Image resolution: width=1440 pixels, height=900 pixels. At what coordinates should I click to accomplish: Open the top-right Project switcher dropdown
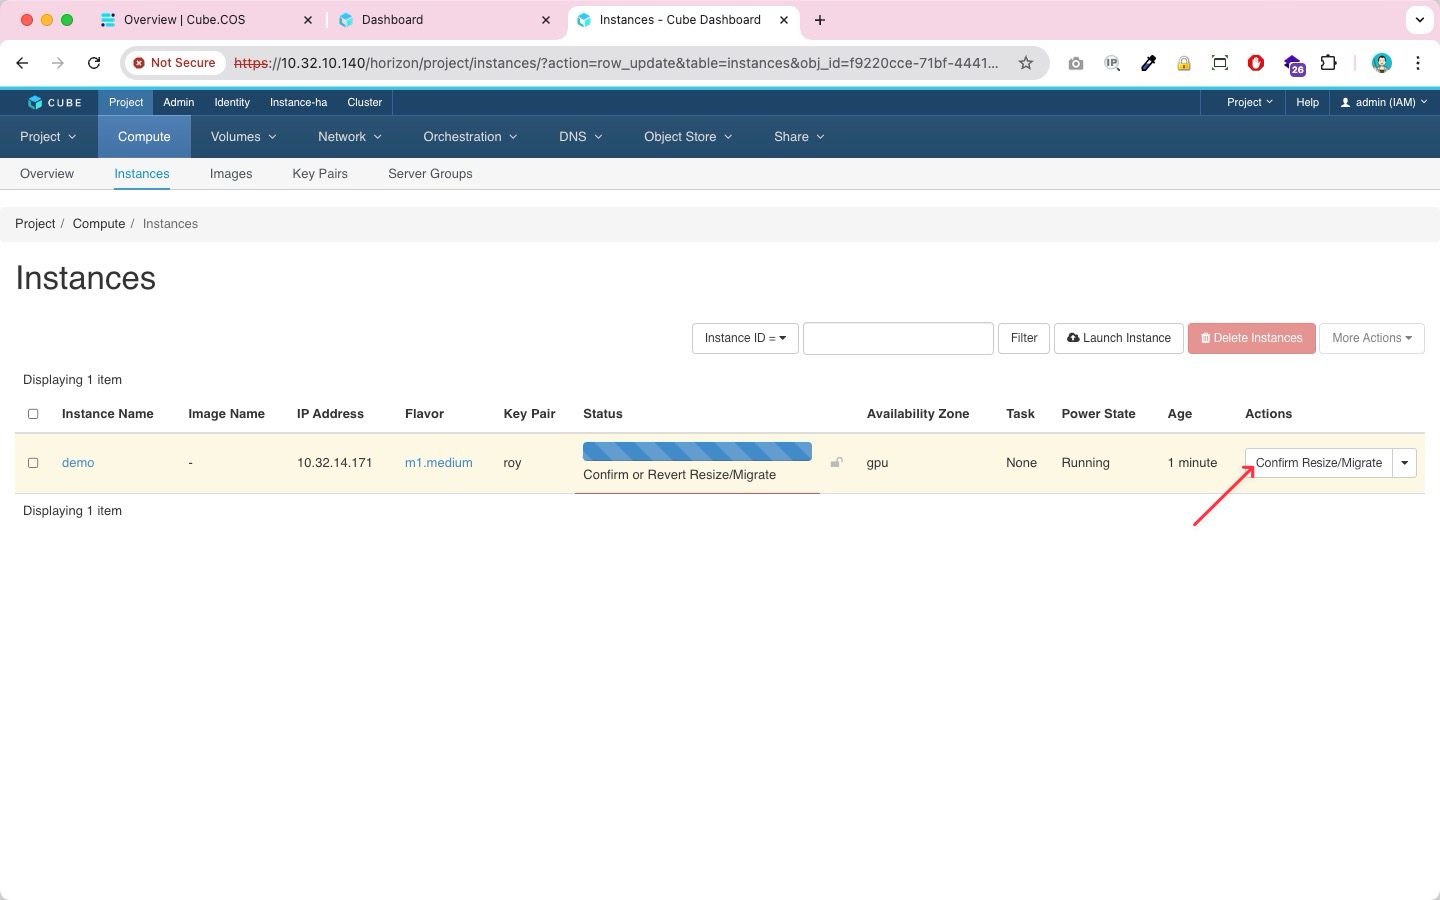click(x=1250, y=102)
